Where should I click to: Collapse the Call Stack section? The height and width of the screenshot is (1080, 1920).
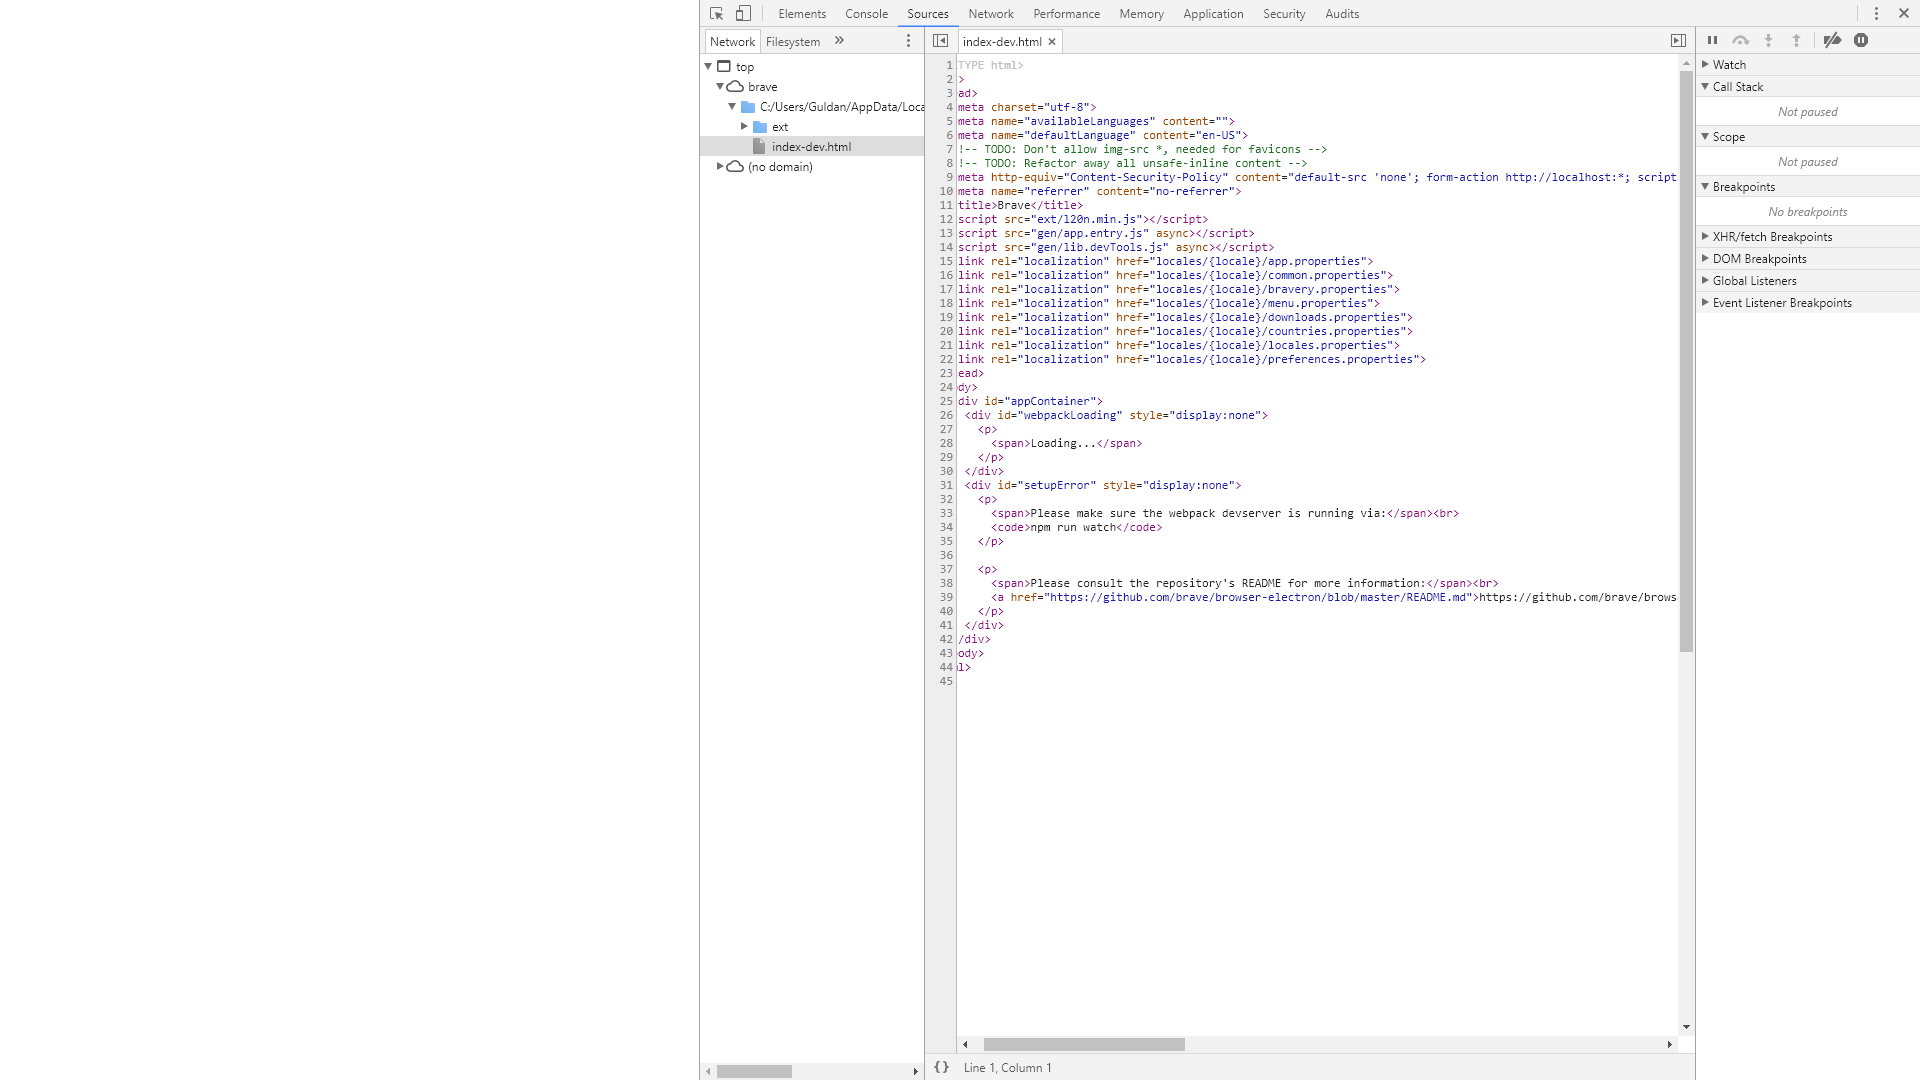(x=1737, y=87)
